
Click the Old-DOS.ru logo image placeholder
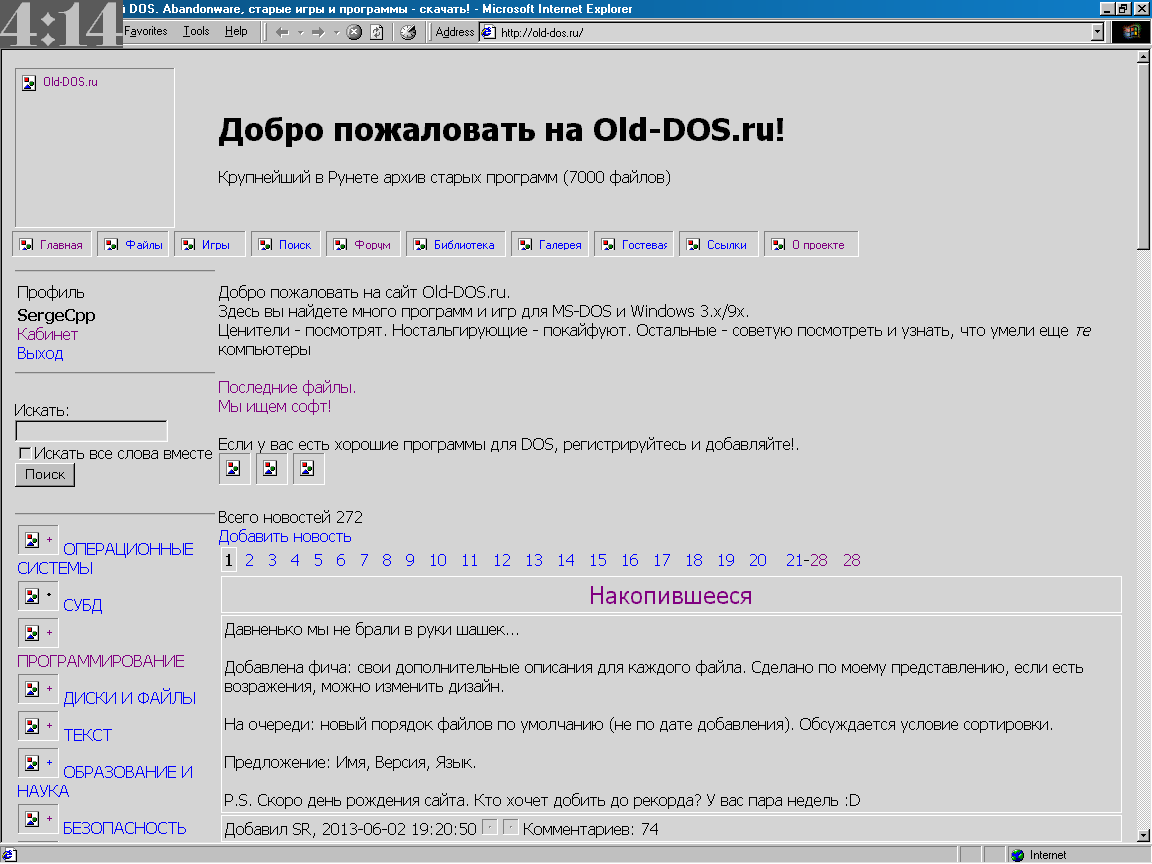pyautogui.click(x=95, y=148)
